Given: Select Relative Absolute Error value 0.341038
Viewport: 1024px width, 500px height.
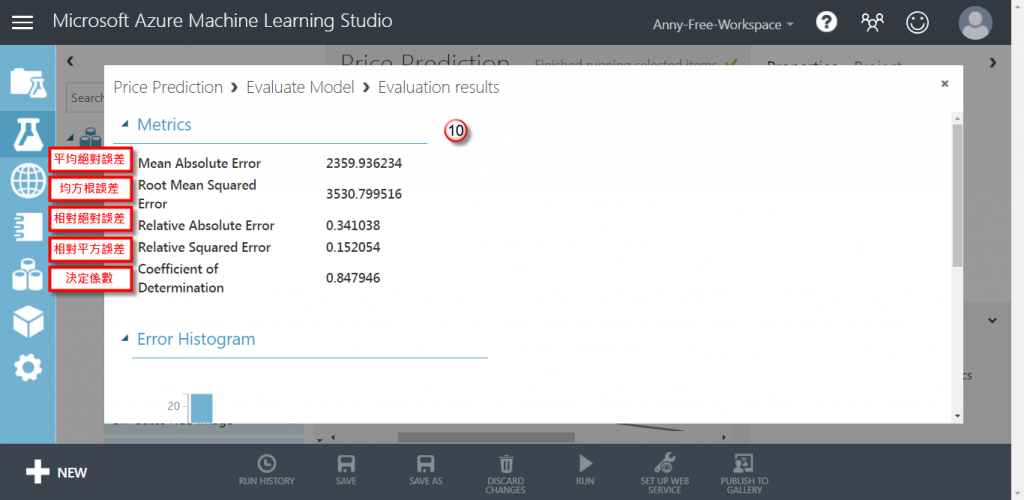Looking at the screenshot, I should coord(353,226).
